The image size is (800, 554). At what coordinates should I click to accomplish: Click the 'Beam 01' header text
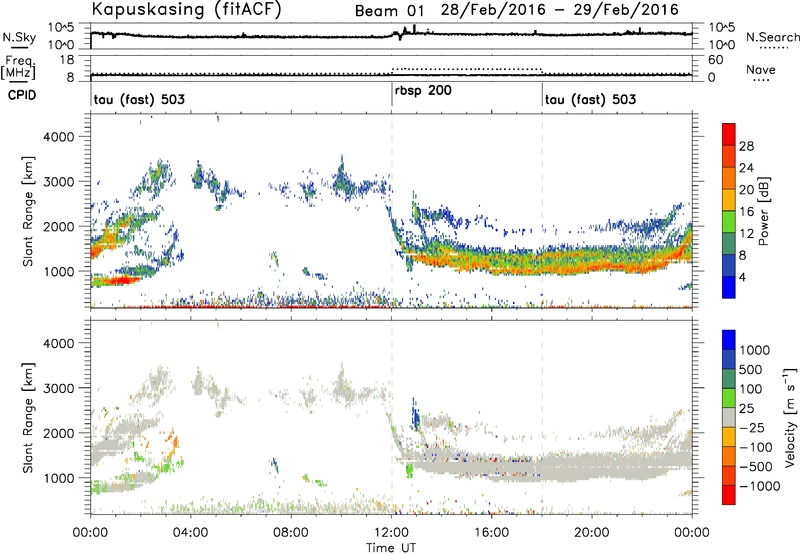[x=389, y=11]
